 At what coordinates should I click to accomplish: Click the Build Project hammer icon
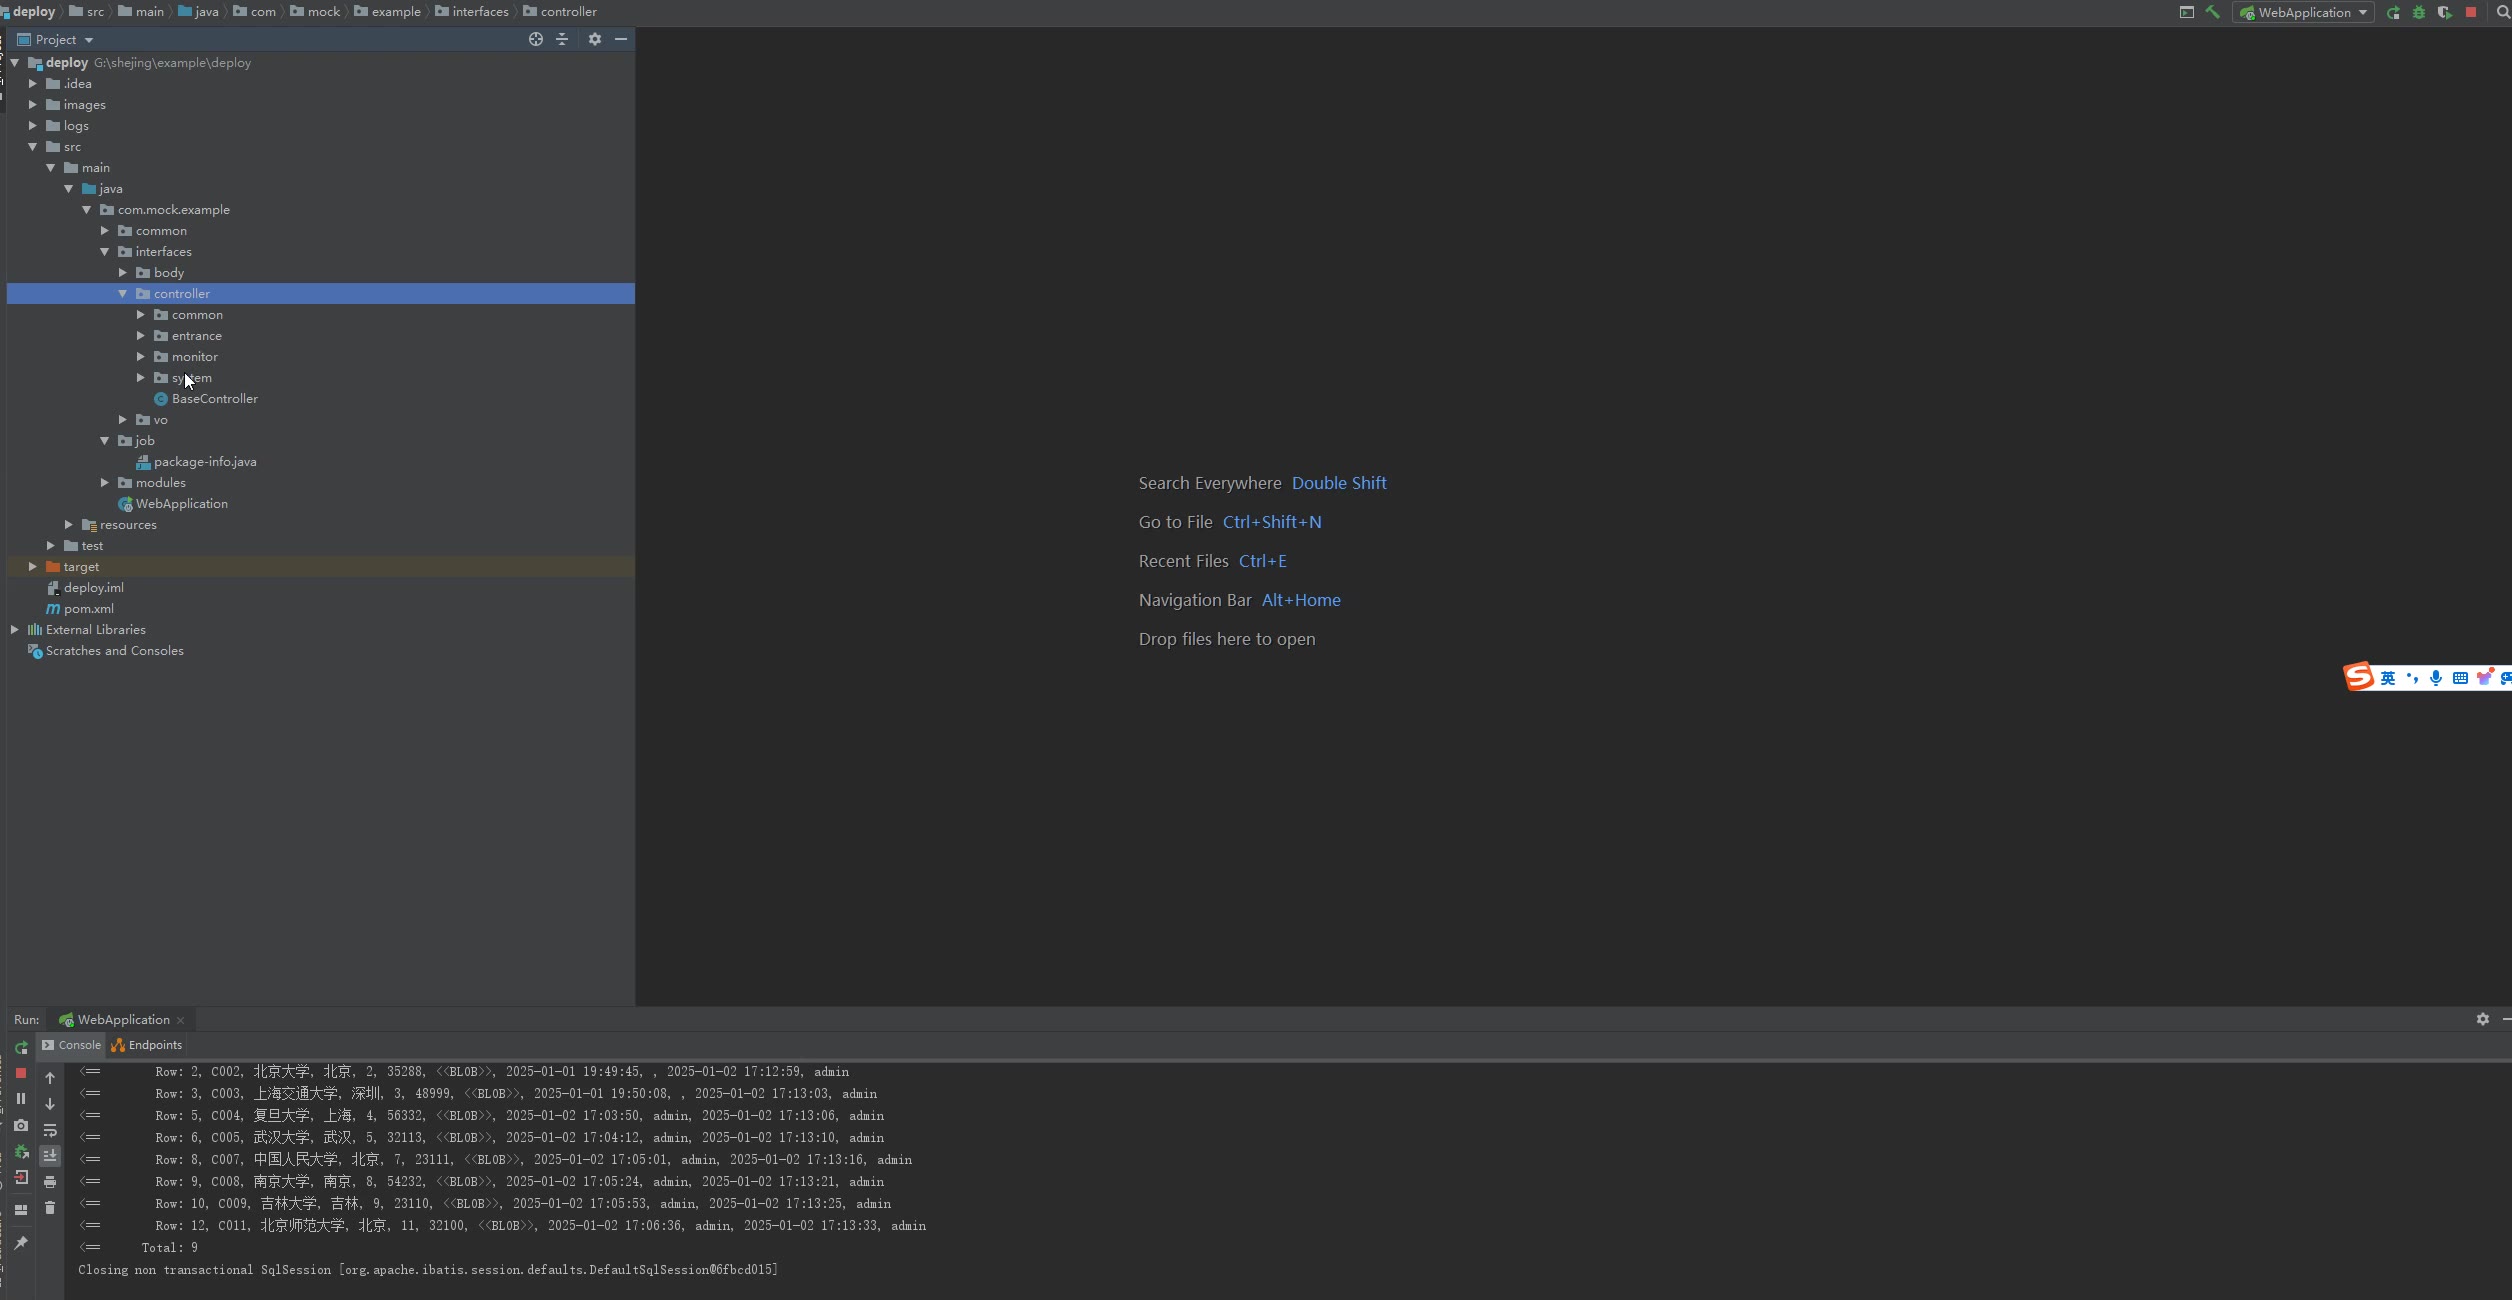tap(2212, 12)
